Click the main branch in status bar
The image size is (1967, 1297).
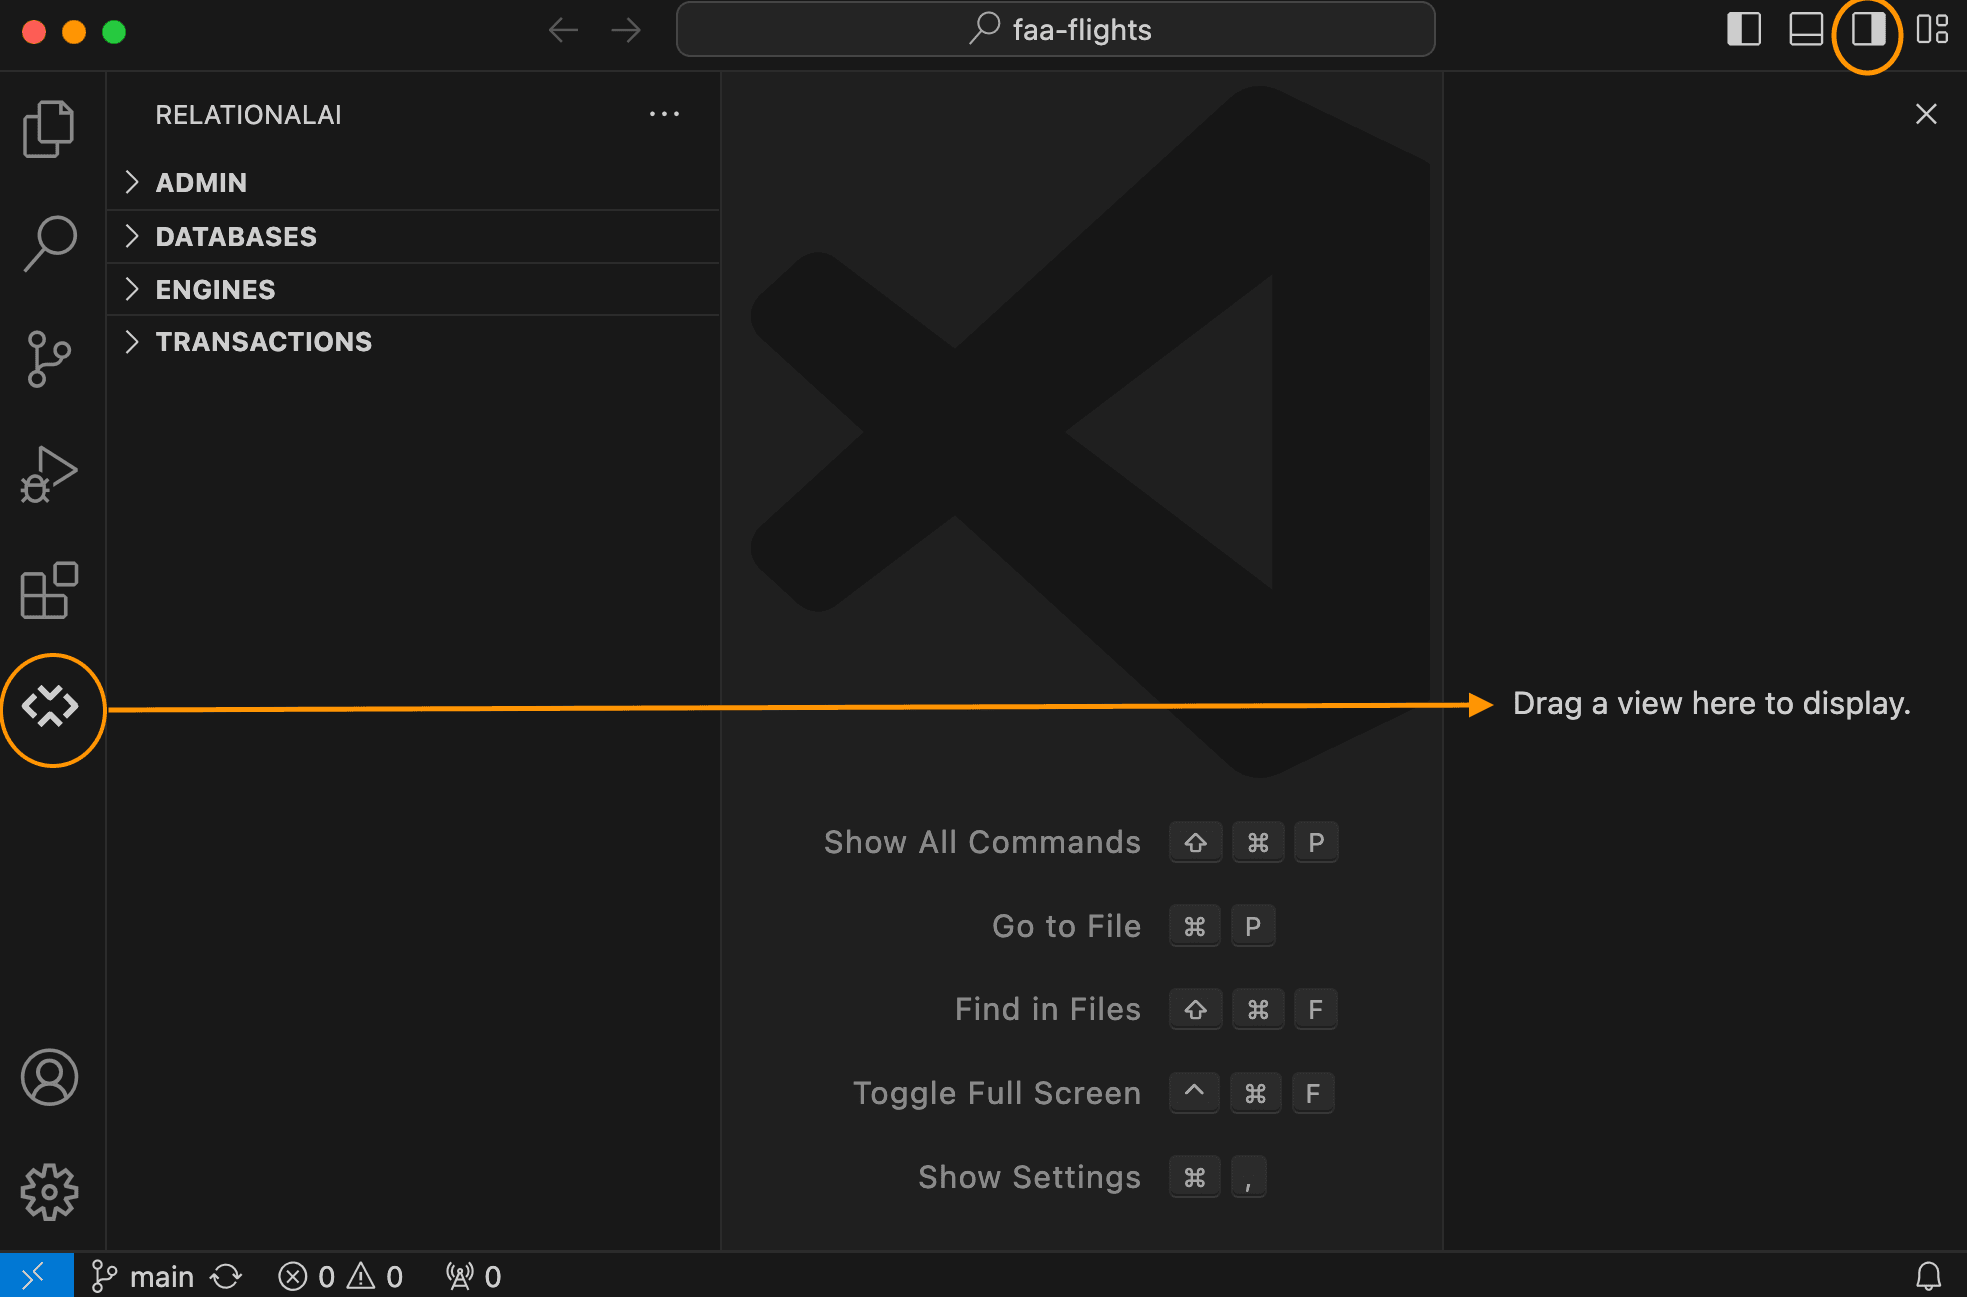point(142,1276)
